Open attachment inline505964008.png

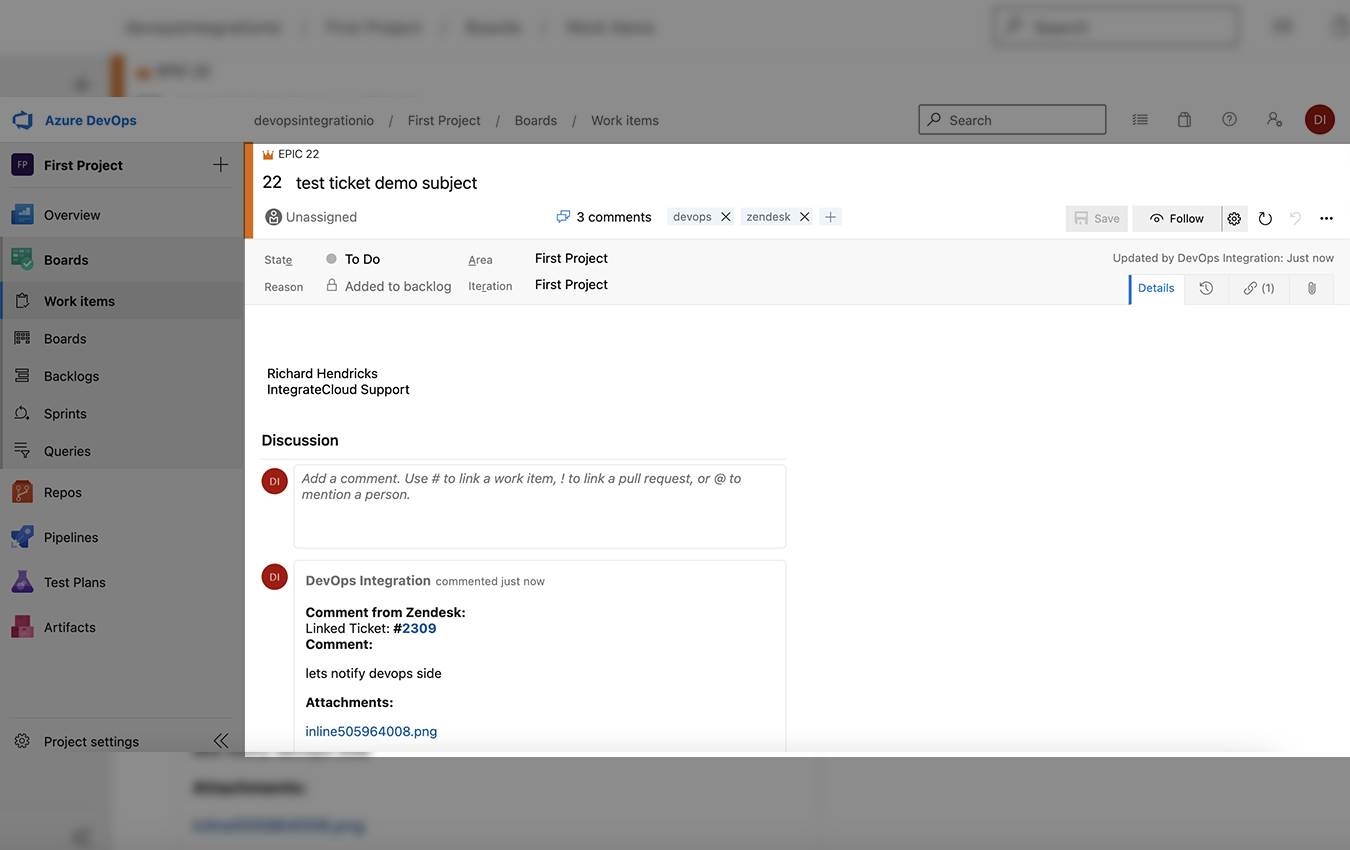[x=371, y=731]
